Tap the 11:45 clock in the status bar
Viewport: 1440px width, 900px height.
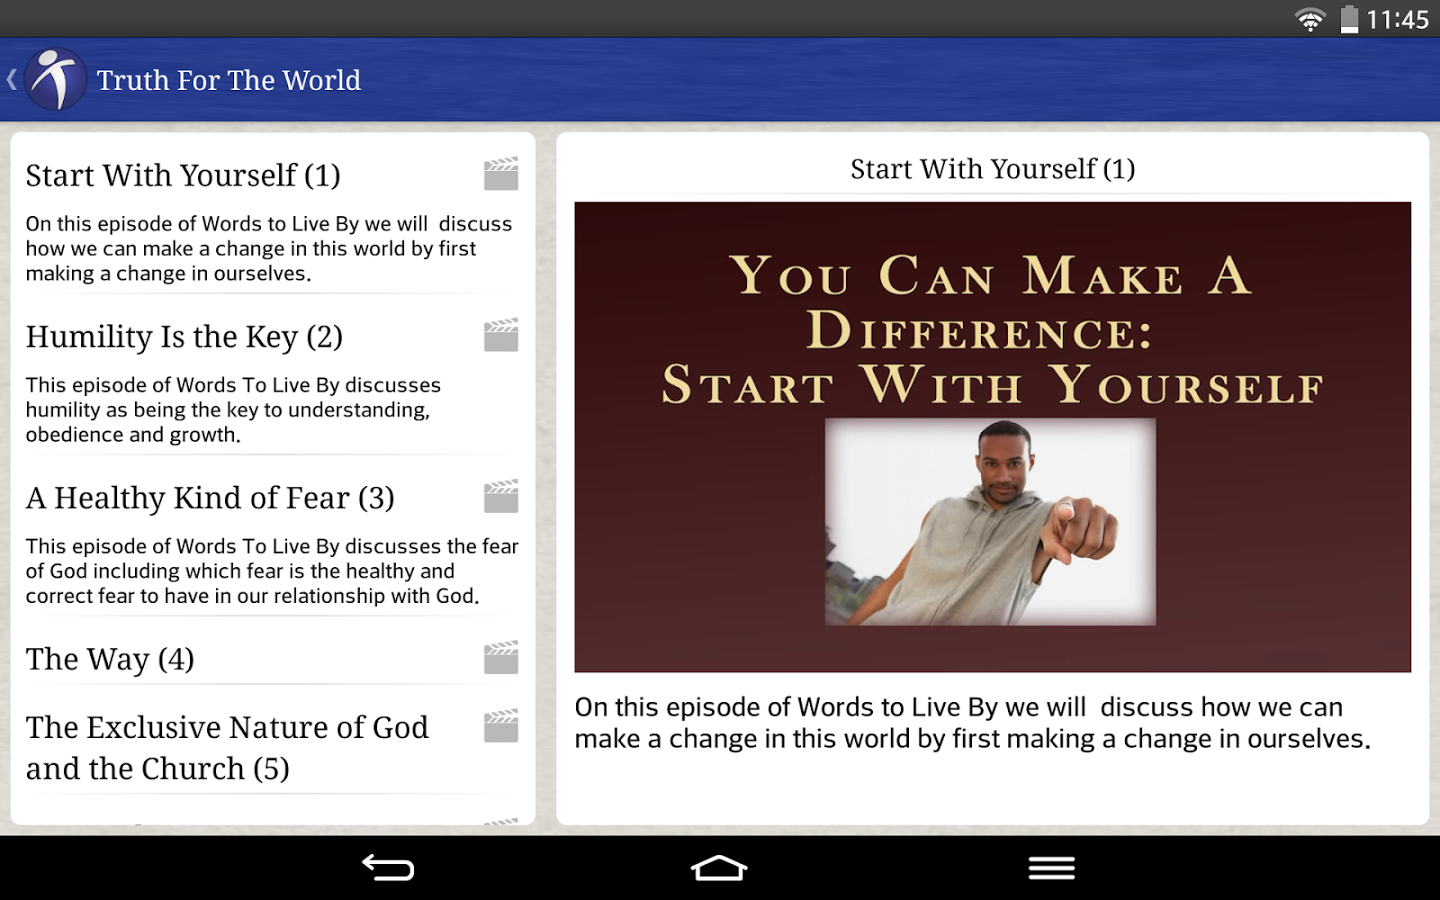click(1397, 19)
